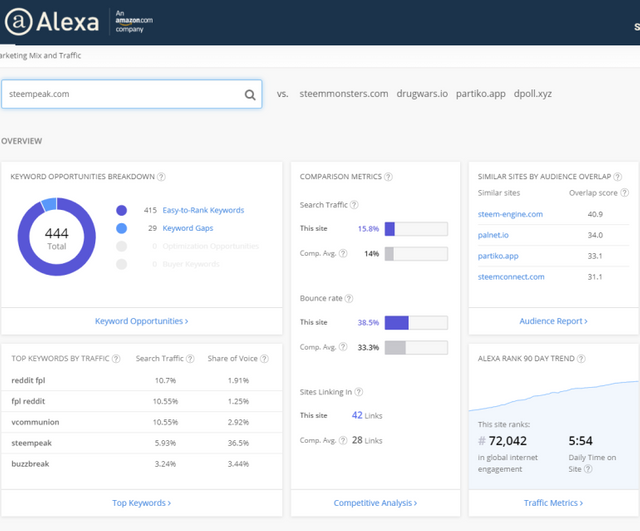Image resolution: width=640 pixels, height=531 pixels.
Task: Click the OVERVIEW heading
Action: pyautogui.click(x=21, y=141)
